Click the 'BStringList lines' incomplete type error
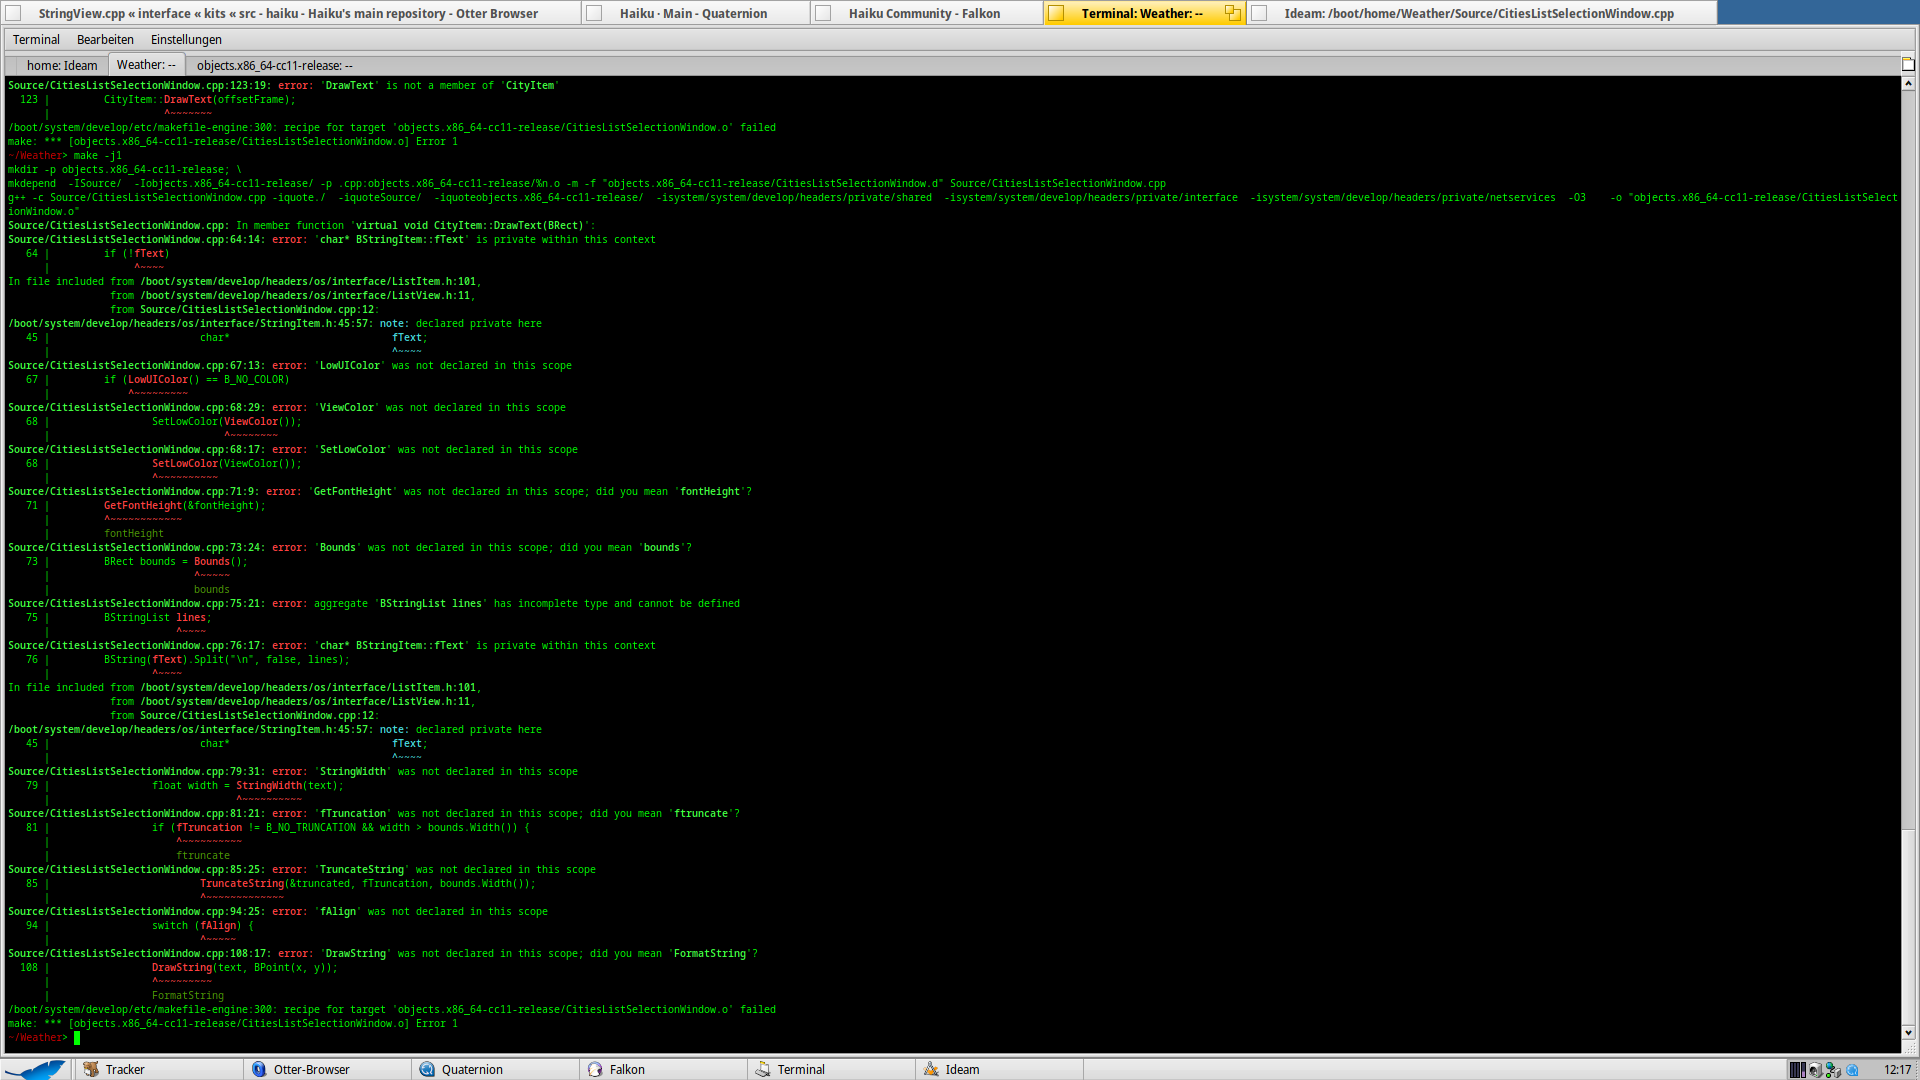The width and height of the screenshot is (1920, 1080). 374,603
